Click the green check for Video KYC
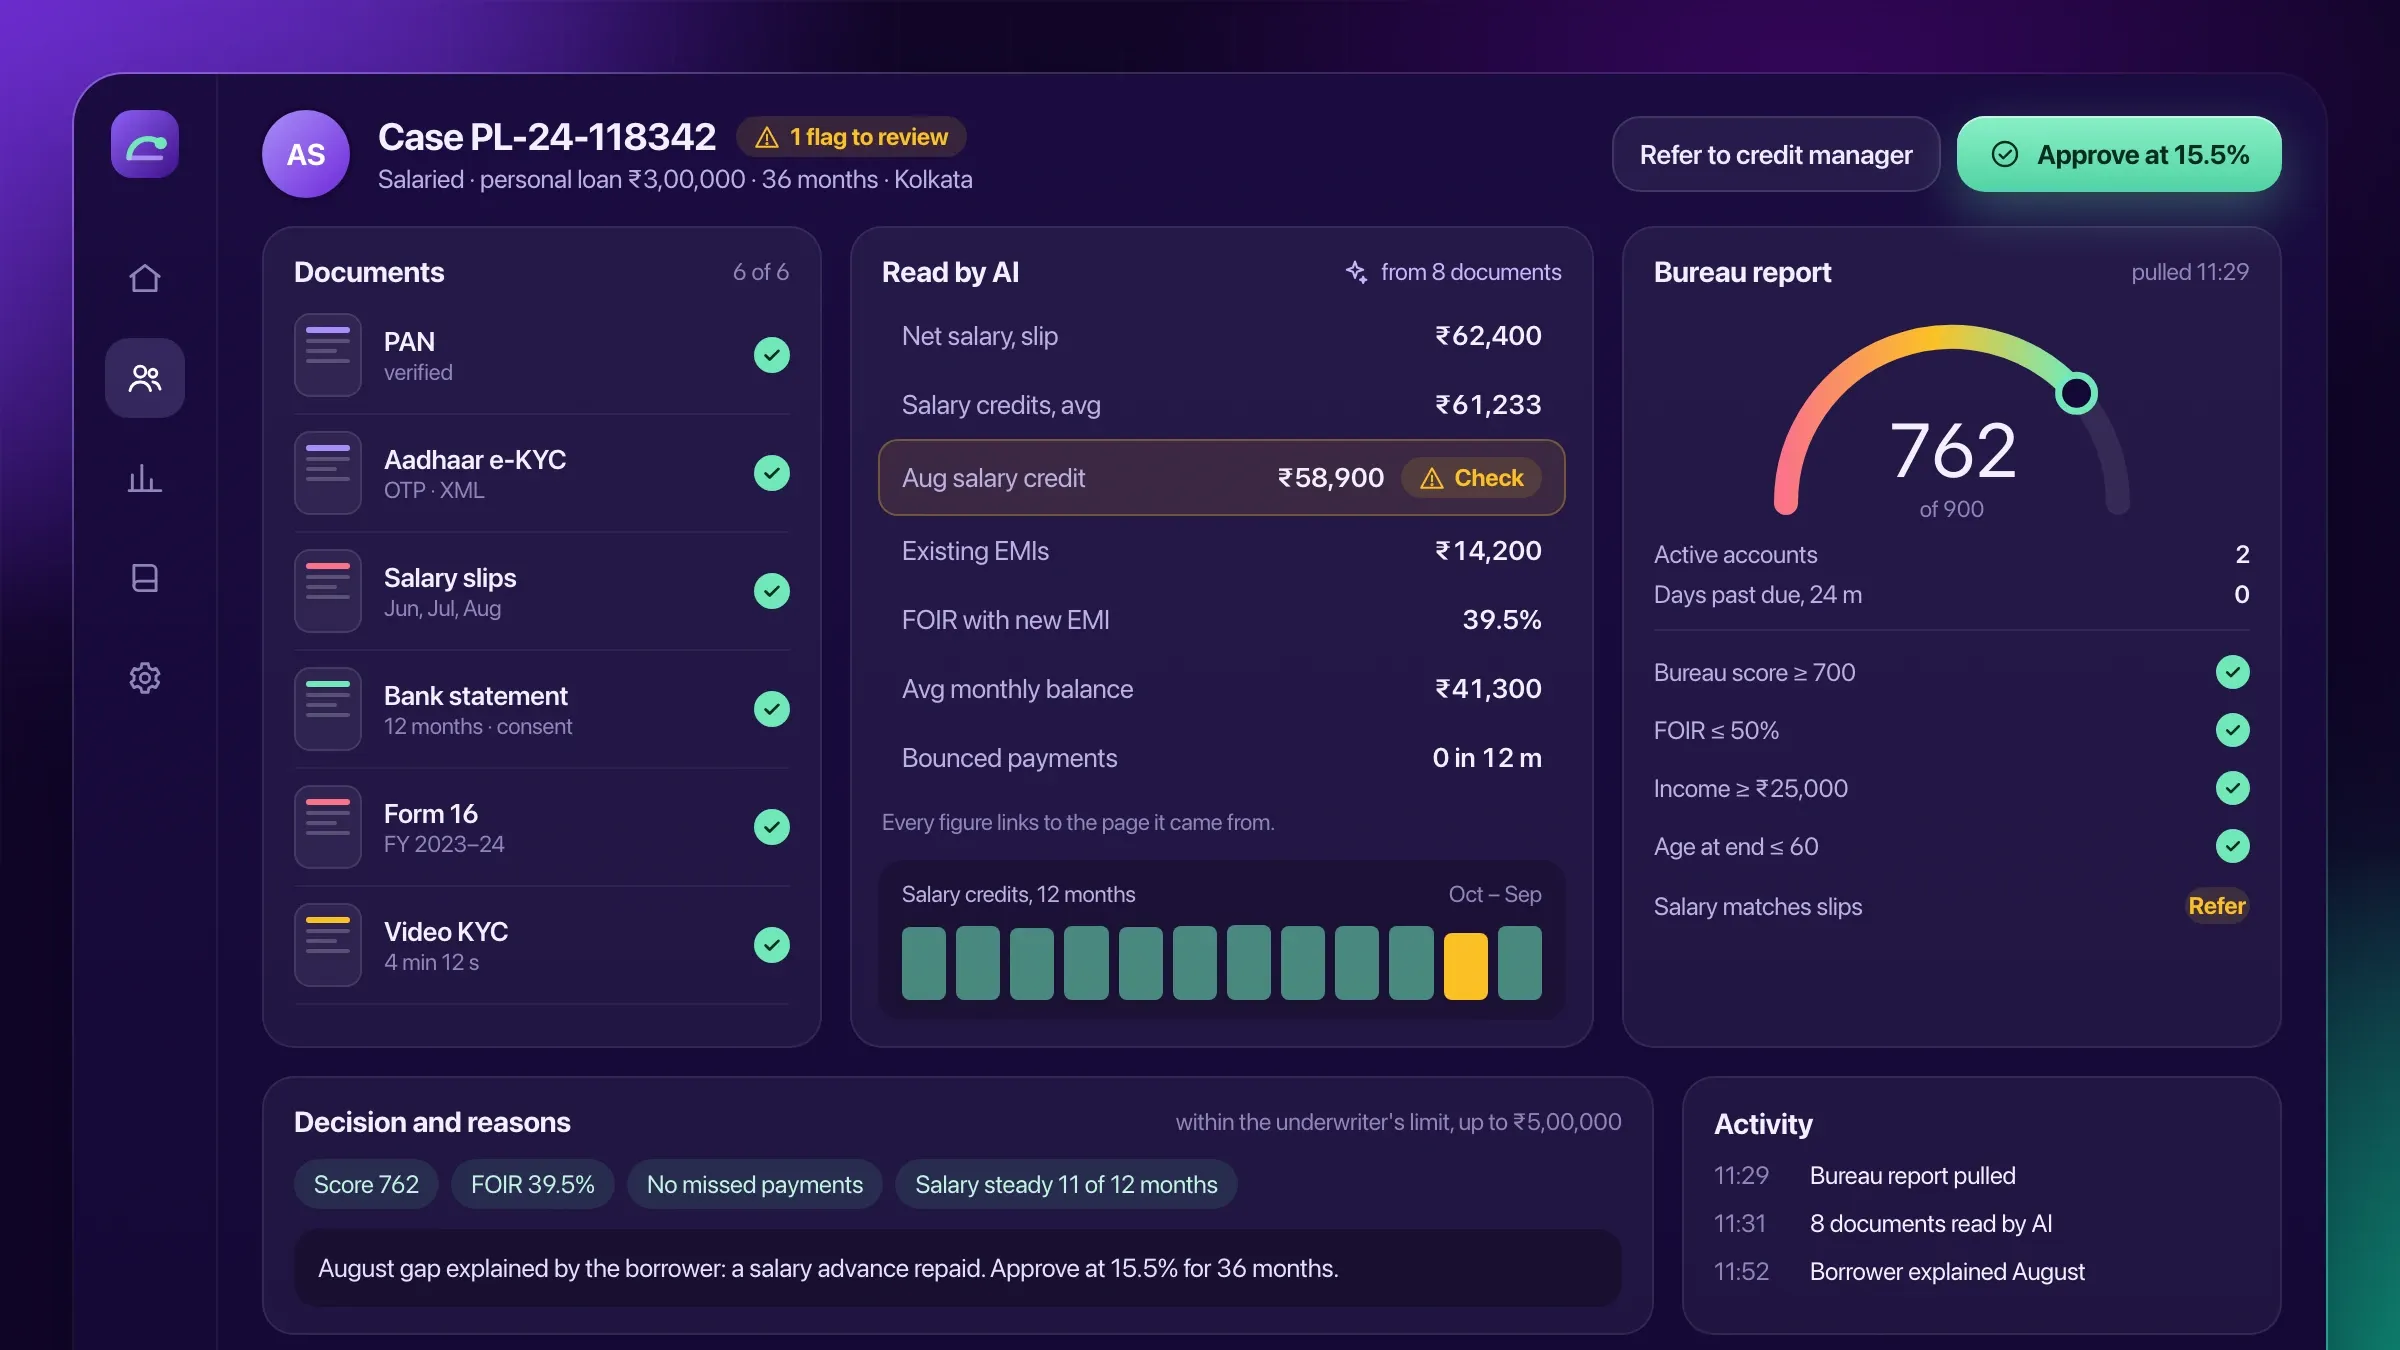Viewport: 2400px width, 1350px height. [x=772, y=945]
